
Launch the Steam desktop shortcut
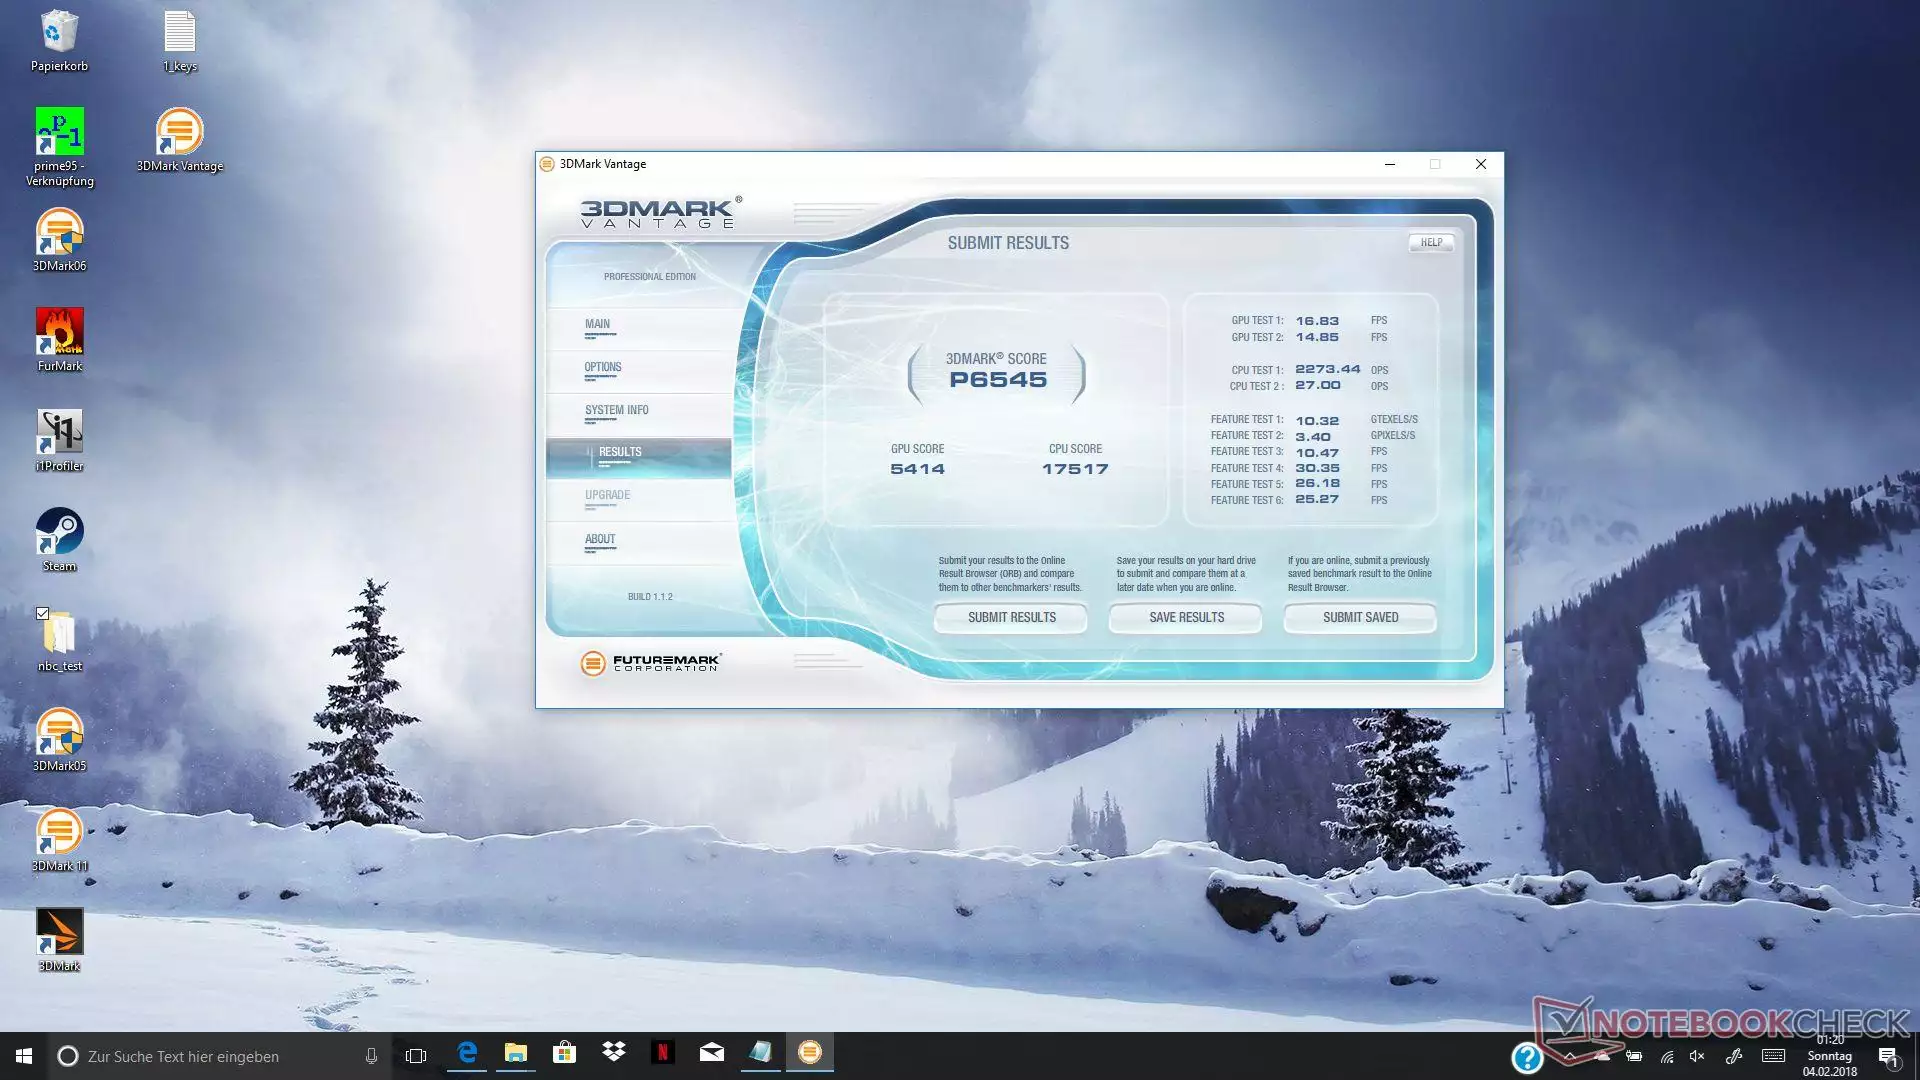59,540
